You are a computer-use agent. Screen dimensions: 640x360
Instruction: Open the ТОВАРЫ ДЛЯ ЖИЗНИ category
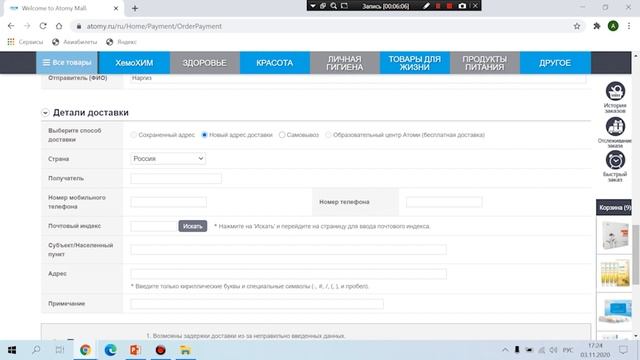[415, 63]
